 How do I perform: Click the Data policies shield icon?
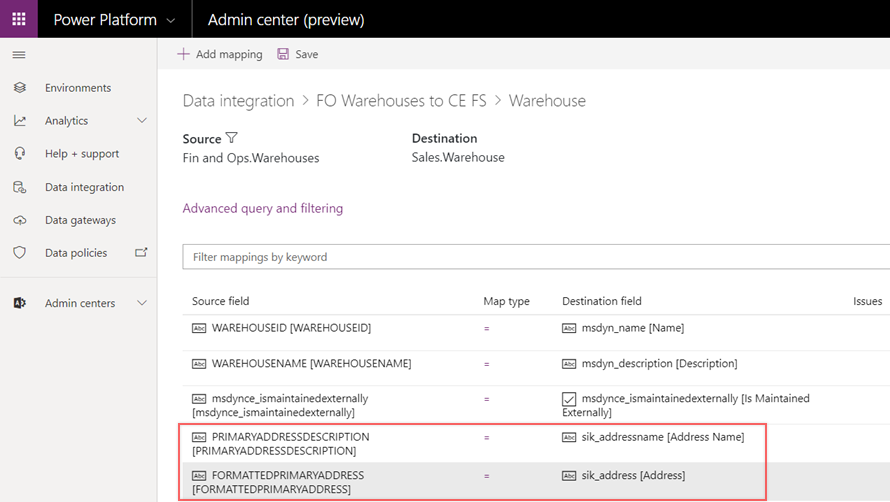(20, 253)
